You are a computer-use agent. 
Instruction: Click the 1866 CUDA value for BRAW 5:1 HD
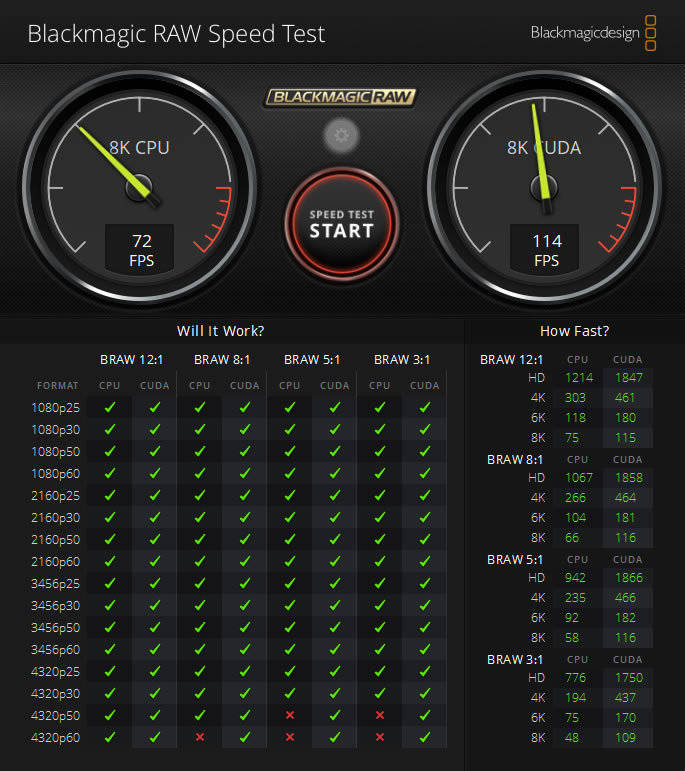click(x=629, y=578)
